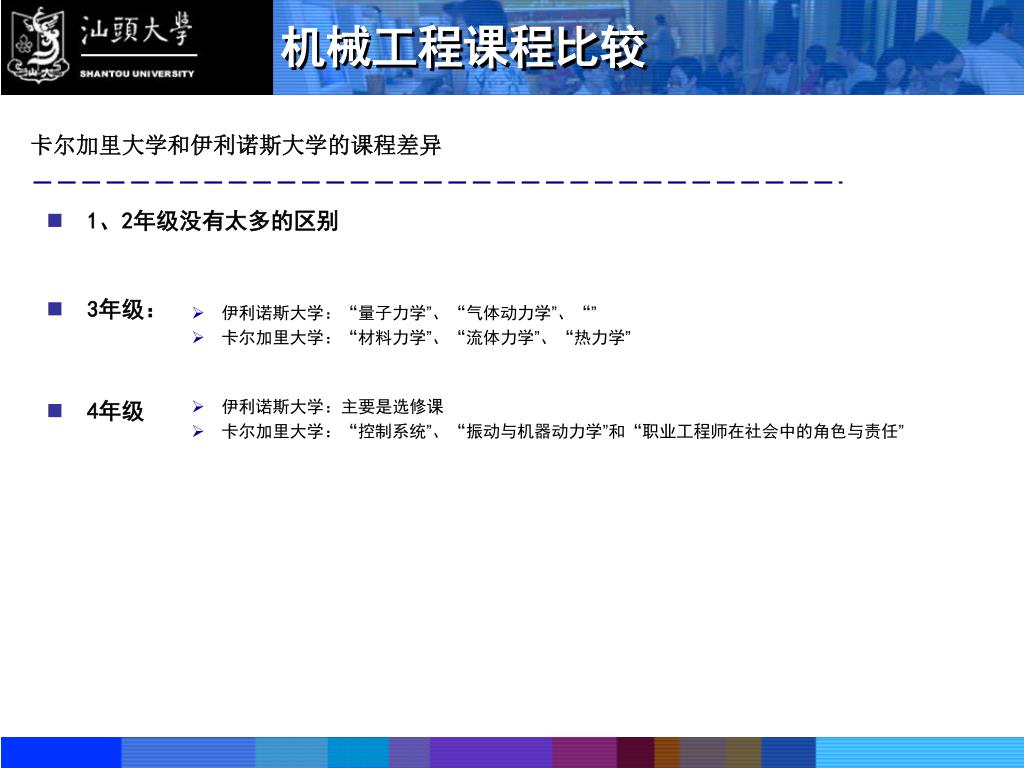Click the text “量子力学”
Image resolution: width=1024 pixels, height=768 pixels.
[x=391, y=313]
